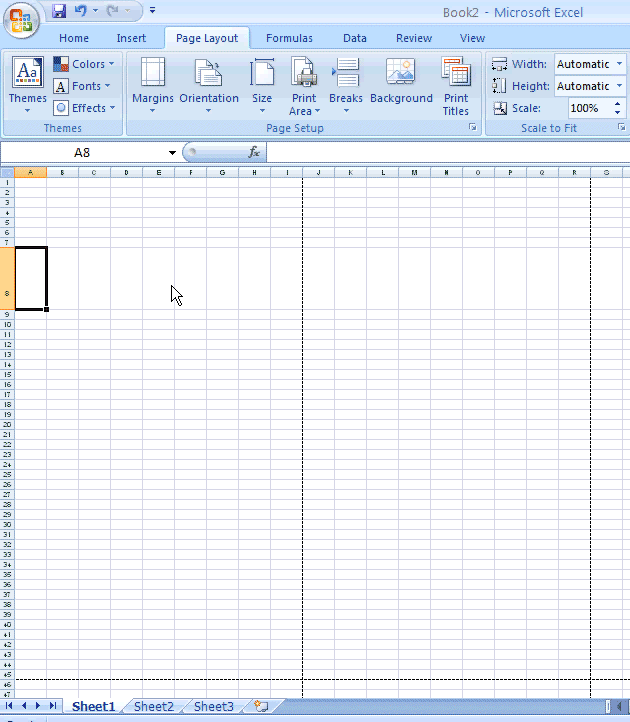Open the Width Automatic dropdown
Viewport: 630px width, 722px height.
[619, 64]
